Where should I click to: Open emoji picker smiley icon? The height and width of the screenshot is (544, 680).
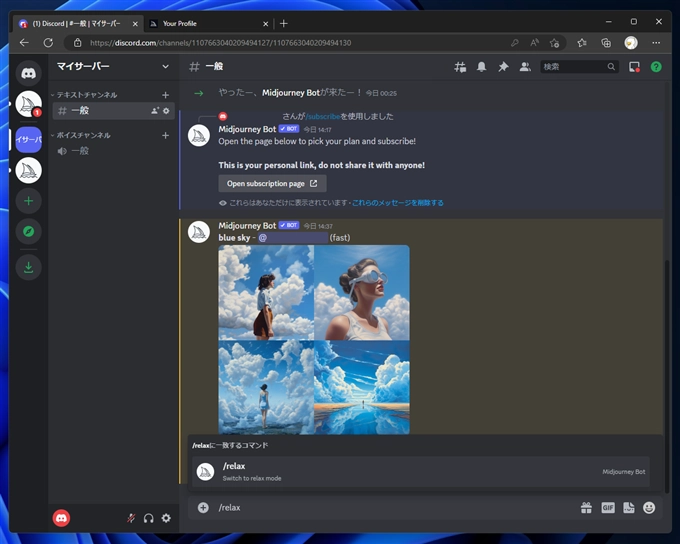pos(649,508)
